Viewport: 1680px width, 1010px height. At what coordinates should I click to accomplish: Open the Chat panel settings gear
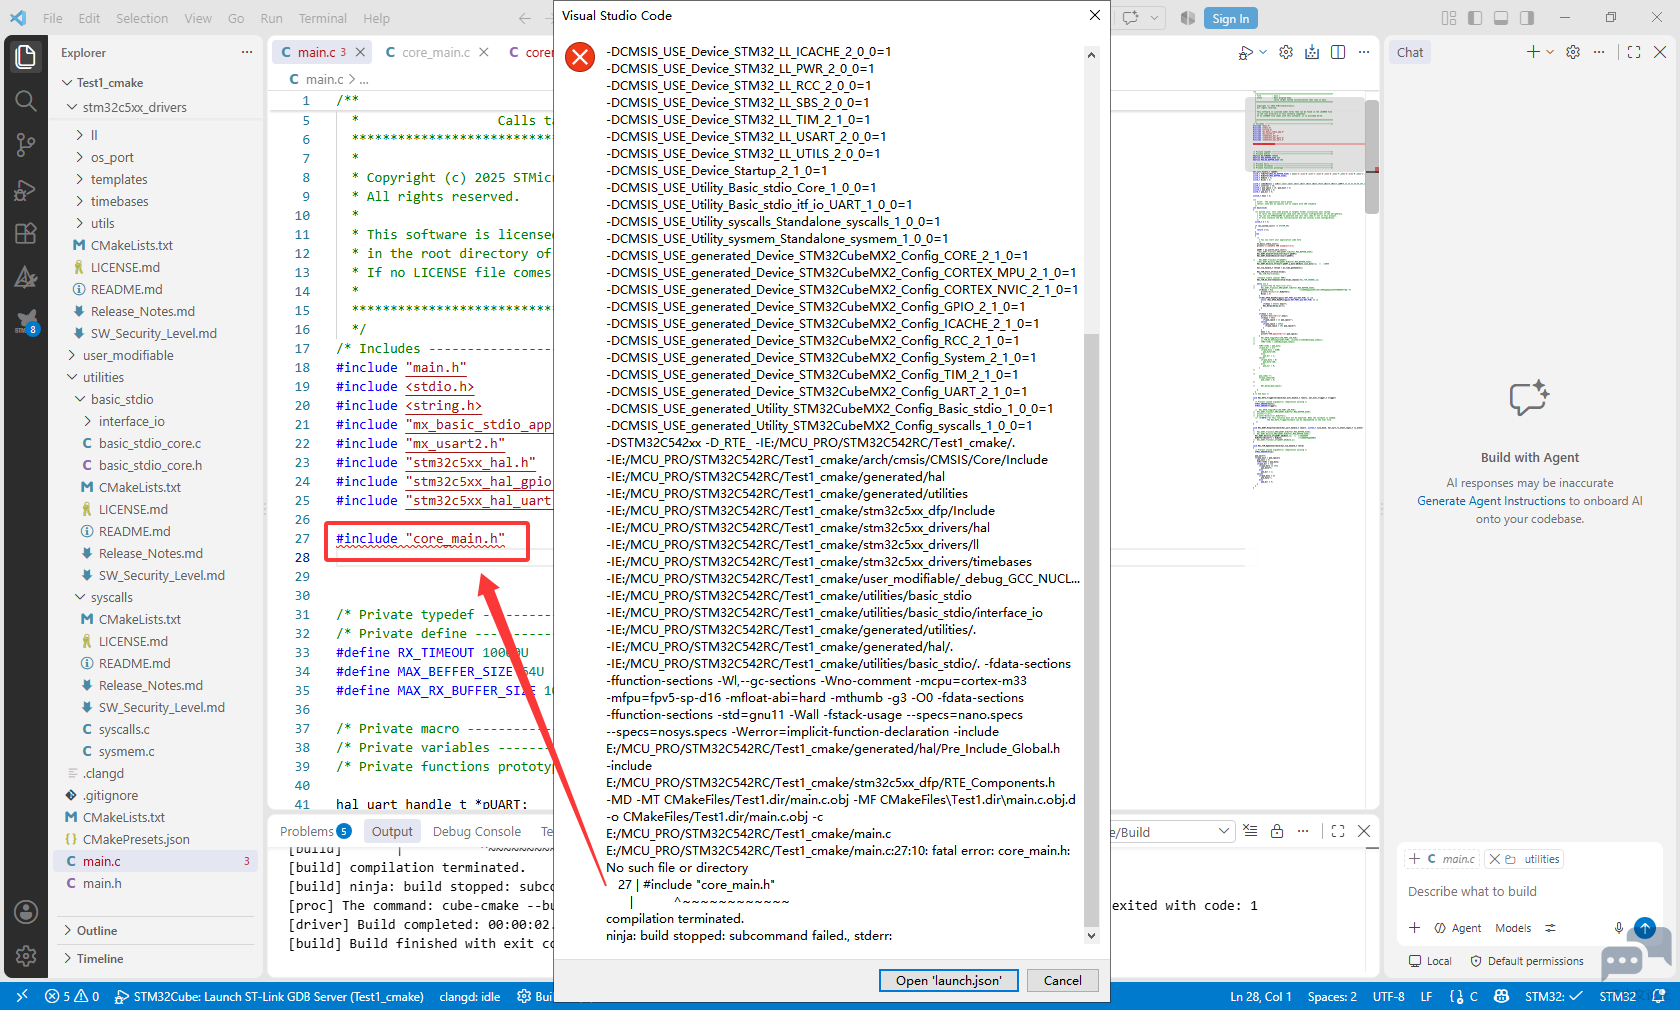[1573, 52]
